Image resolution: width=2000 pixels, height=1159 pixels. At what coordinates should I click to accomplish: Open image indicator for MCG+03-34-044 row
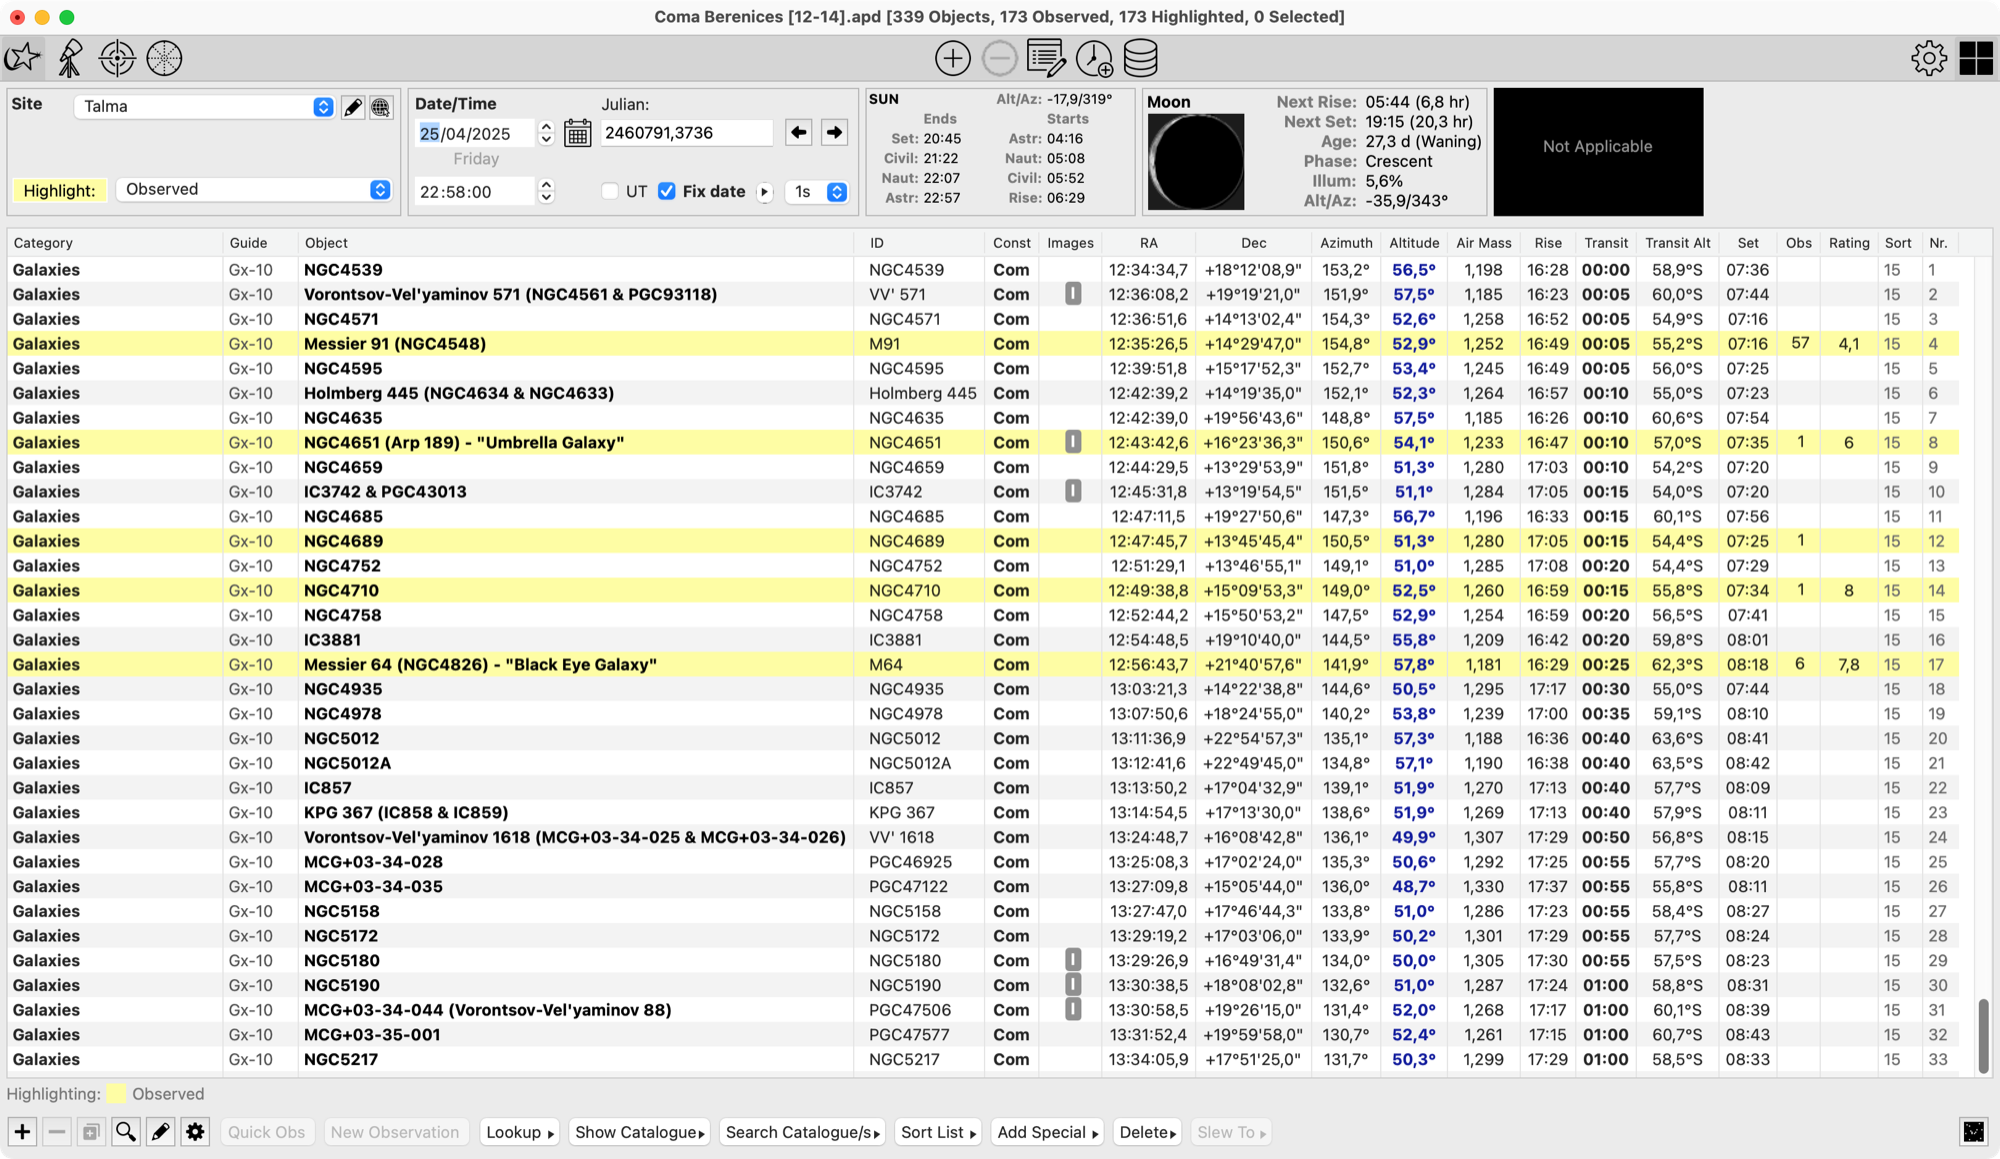(1072, 1010)
